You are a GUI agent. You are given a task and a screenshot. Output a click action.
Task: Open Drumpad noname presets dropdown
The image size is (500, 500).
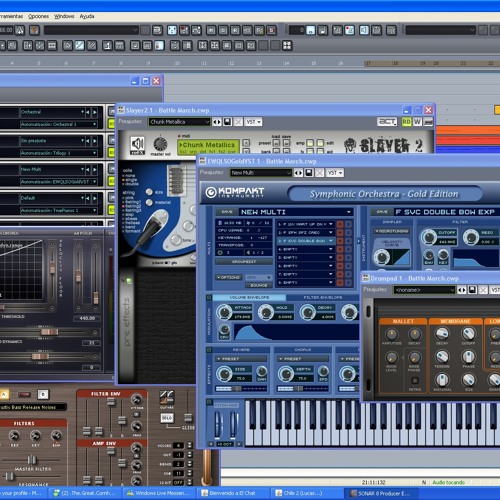[424, 290]
